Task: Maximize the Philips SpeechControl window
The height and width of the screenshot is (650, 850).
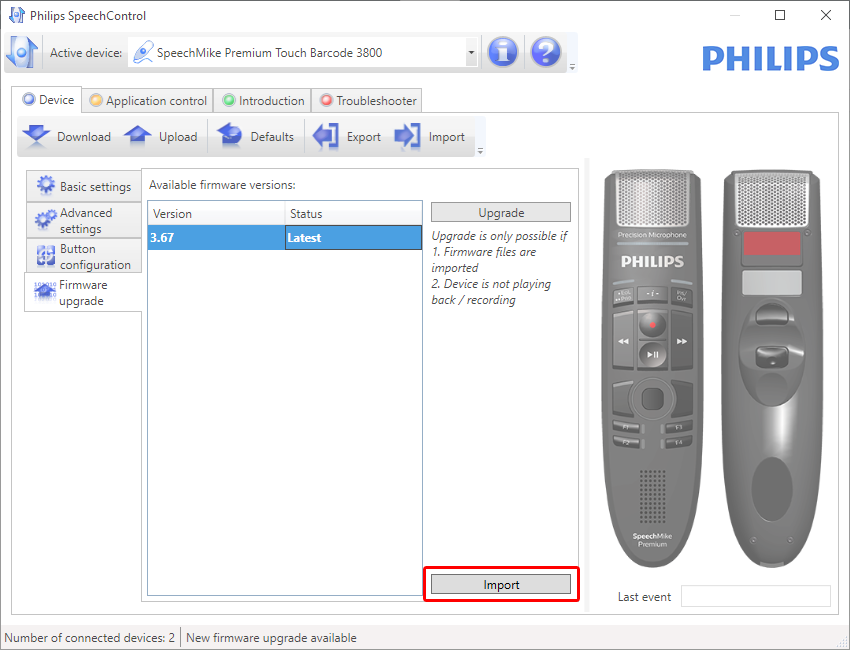Action: coord(780,15)
